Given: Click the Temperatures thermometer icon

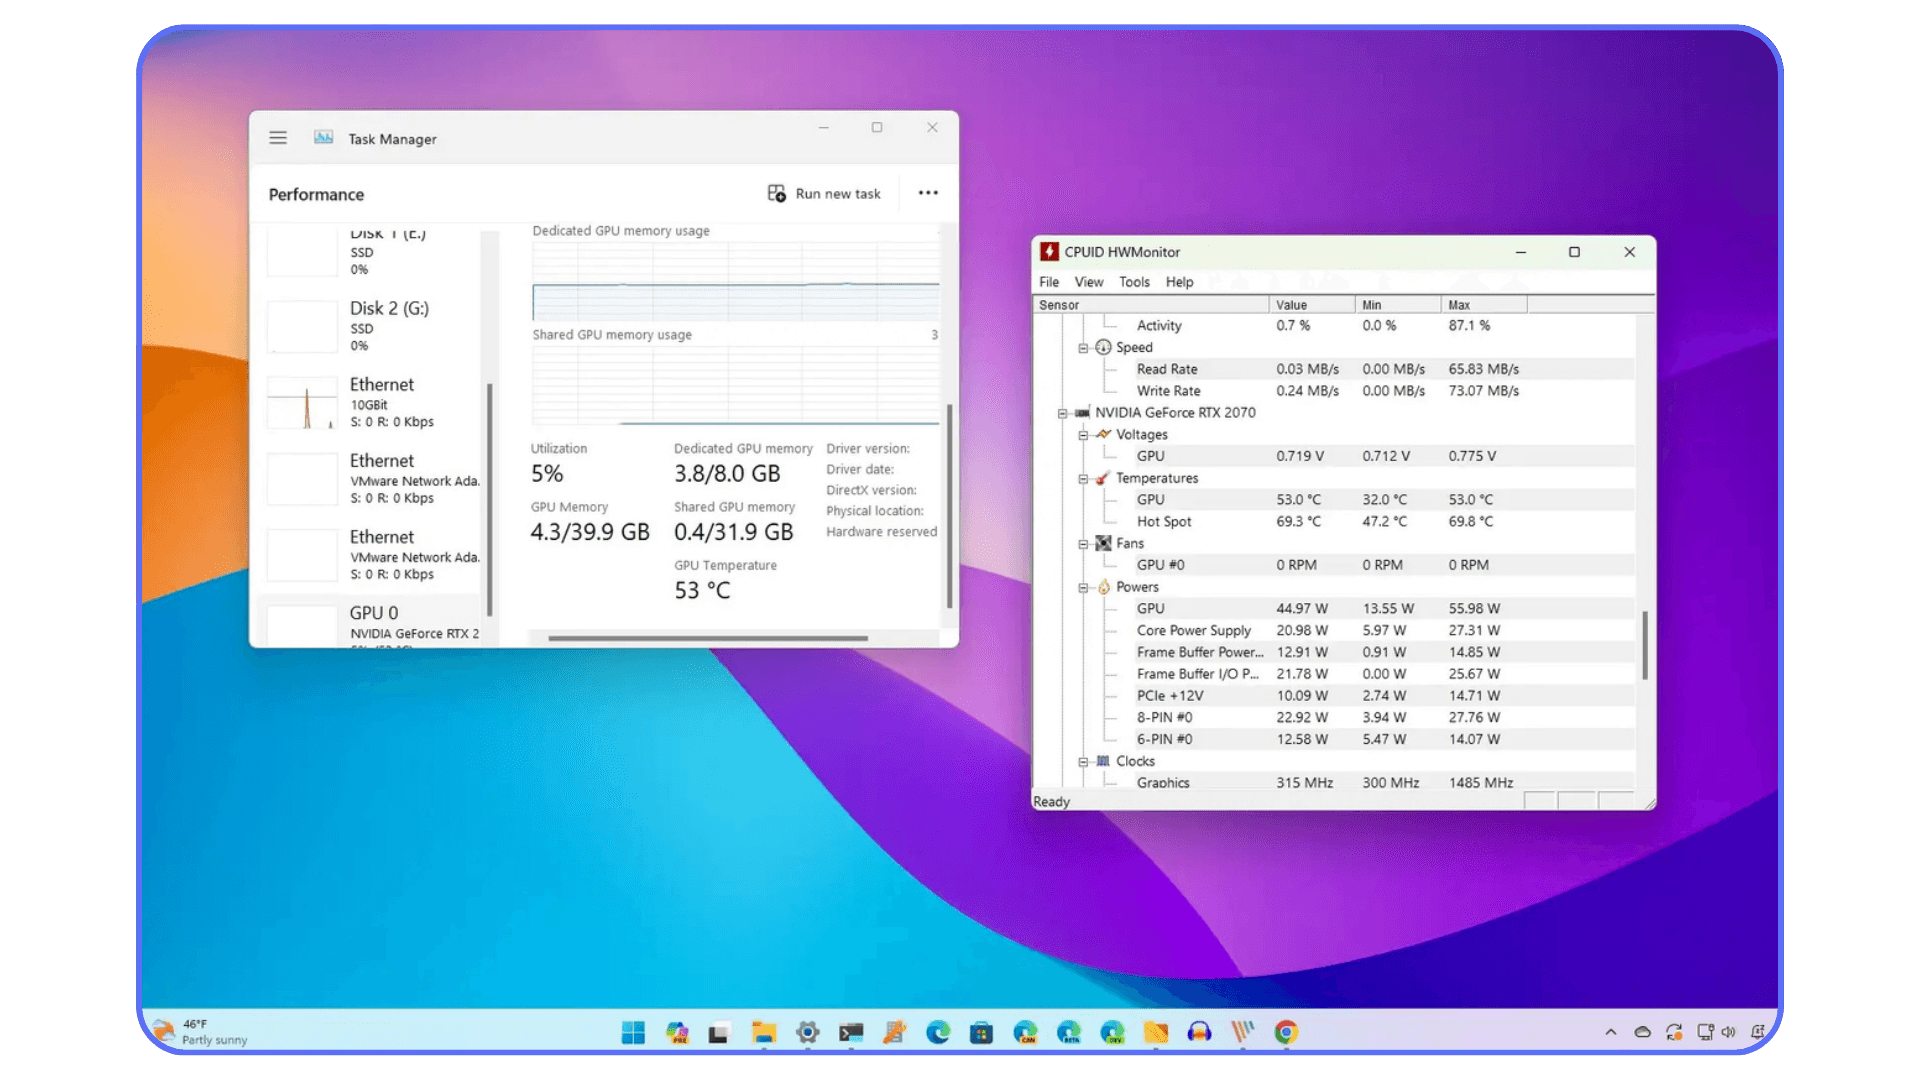Looking at the screenshot, I should pos(1103,478).
